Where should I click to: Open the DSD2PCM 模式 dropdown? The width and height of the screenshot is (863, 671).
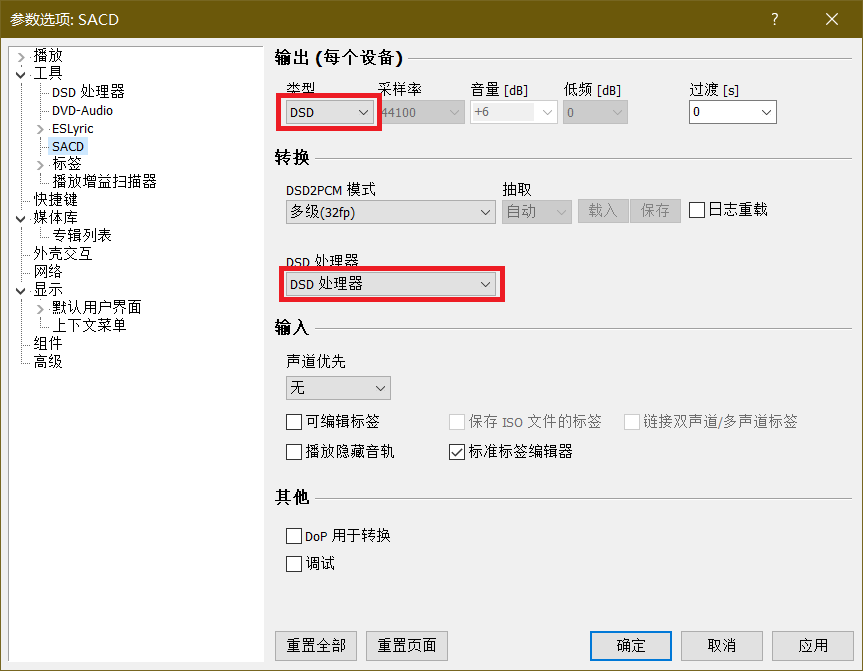click(390, 211)
